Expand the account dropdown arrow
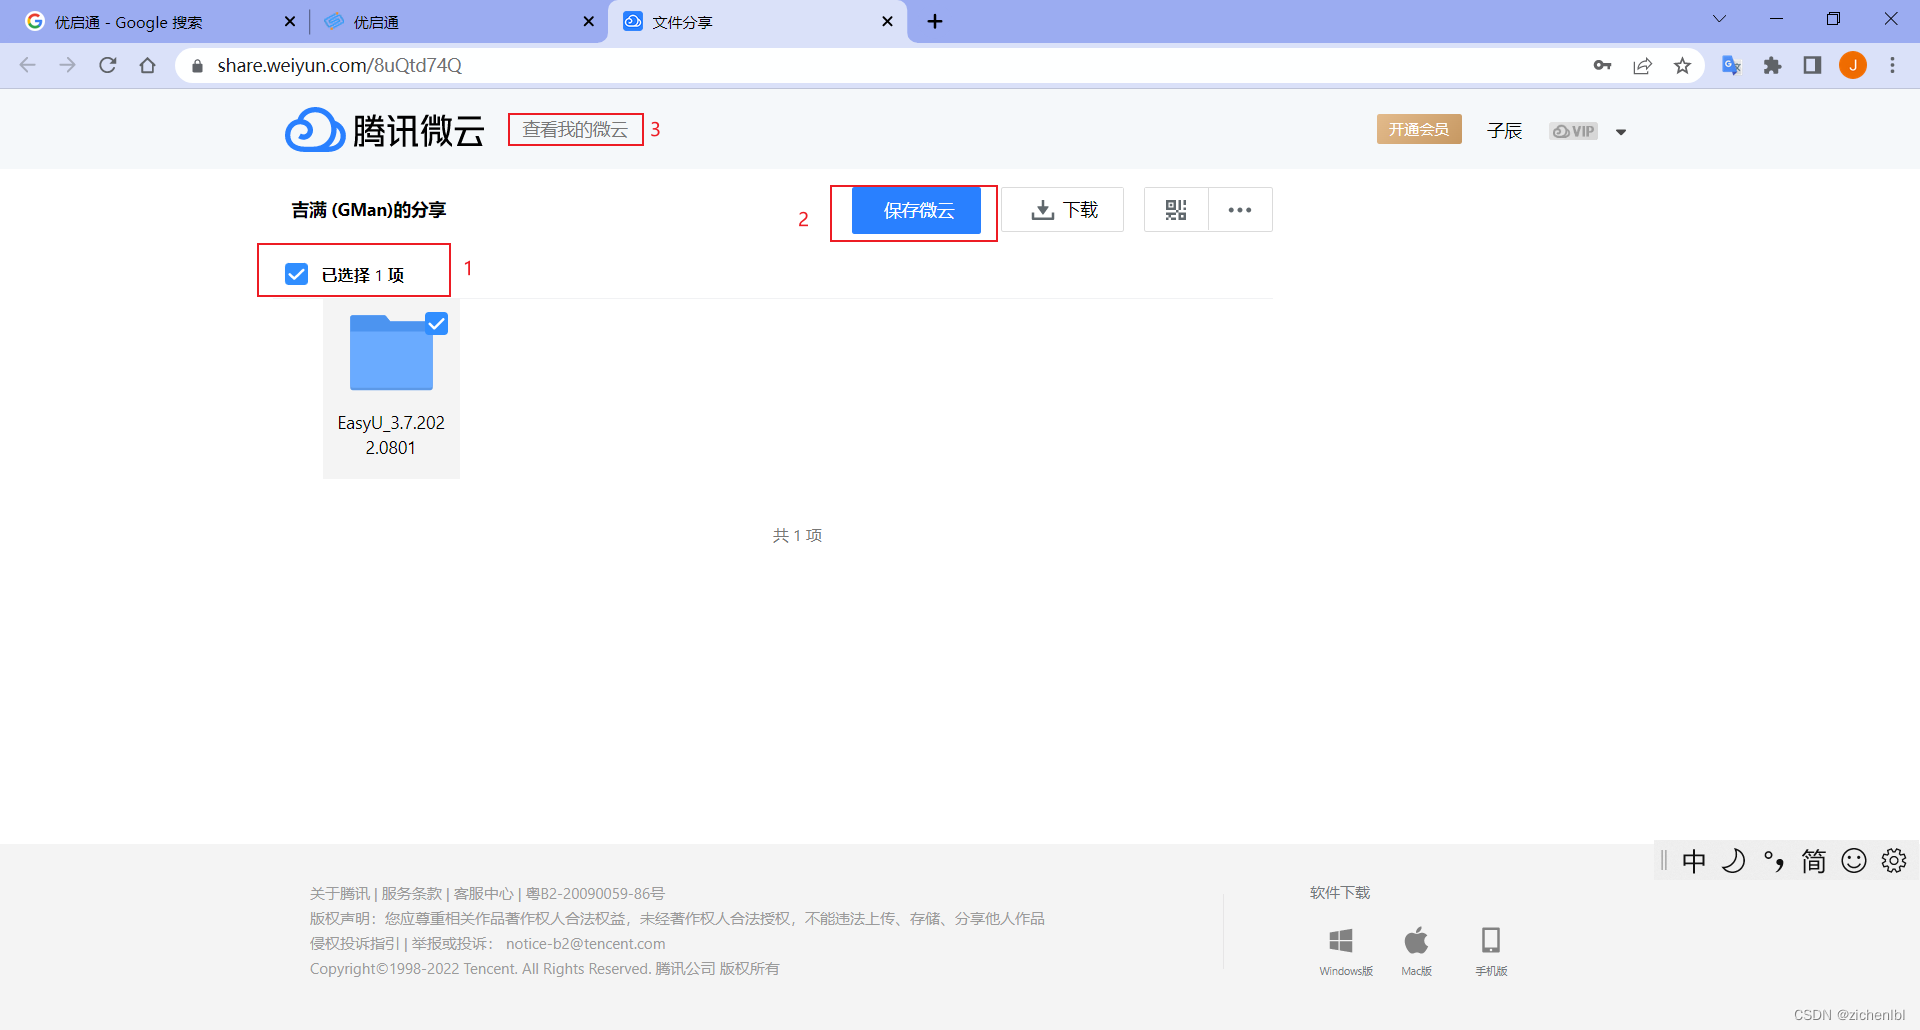 (x=1621, y=132)
